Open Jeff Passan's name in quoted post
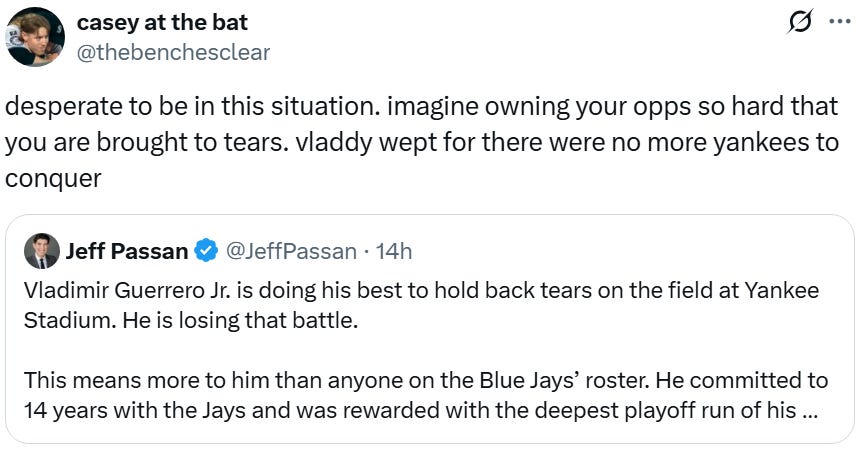The height and width of the screenshot is (450, 864). click(127, 251)
